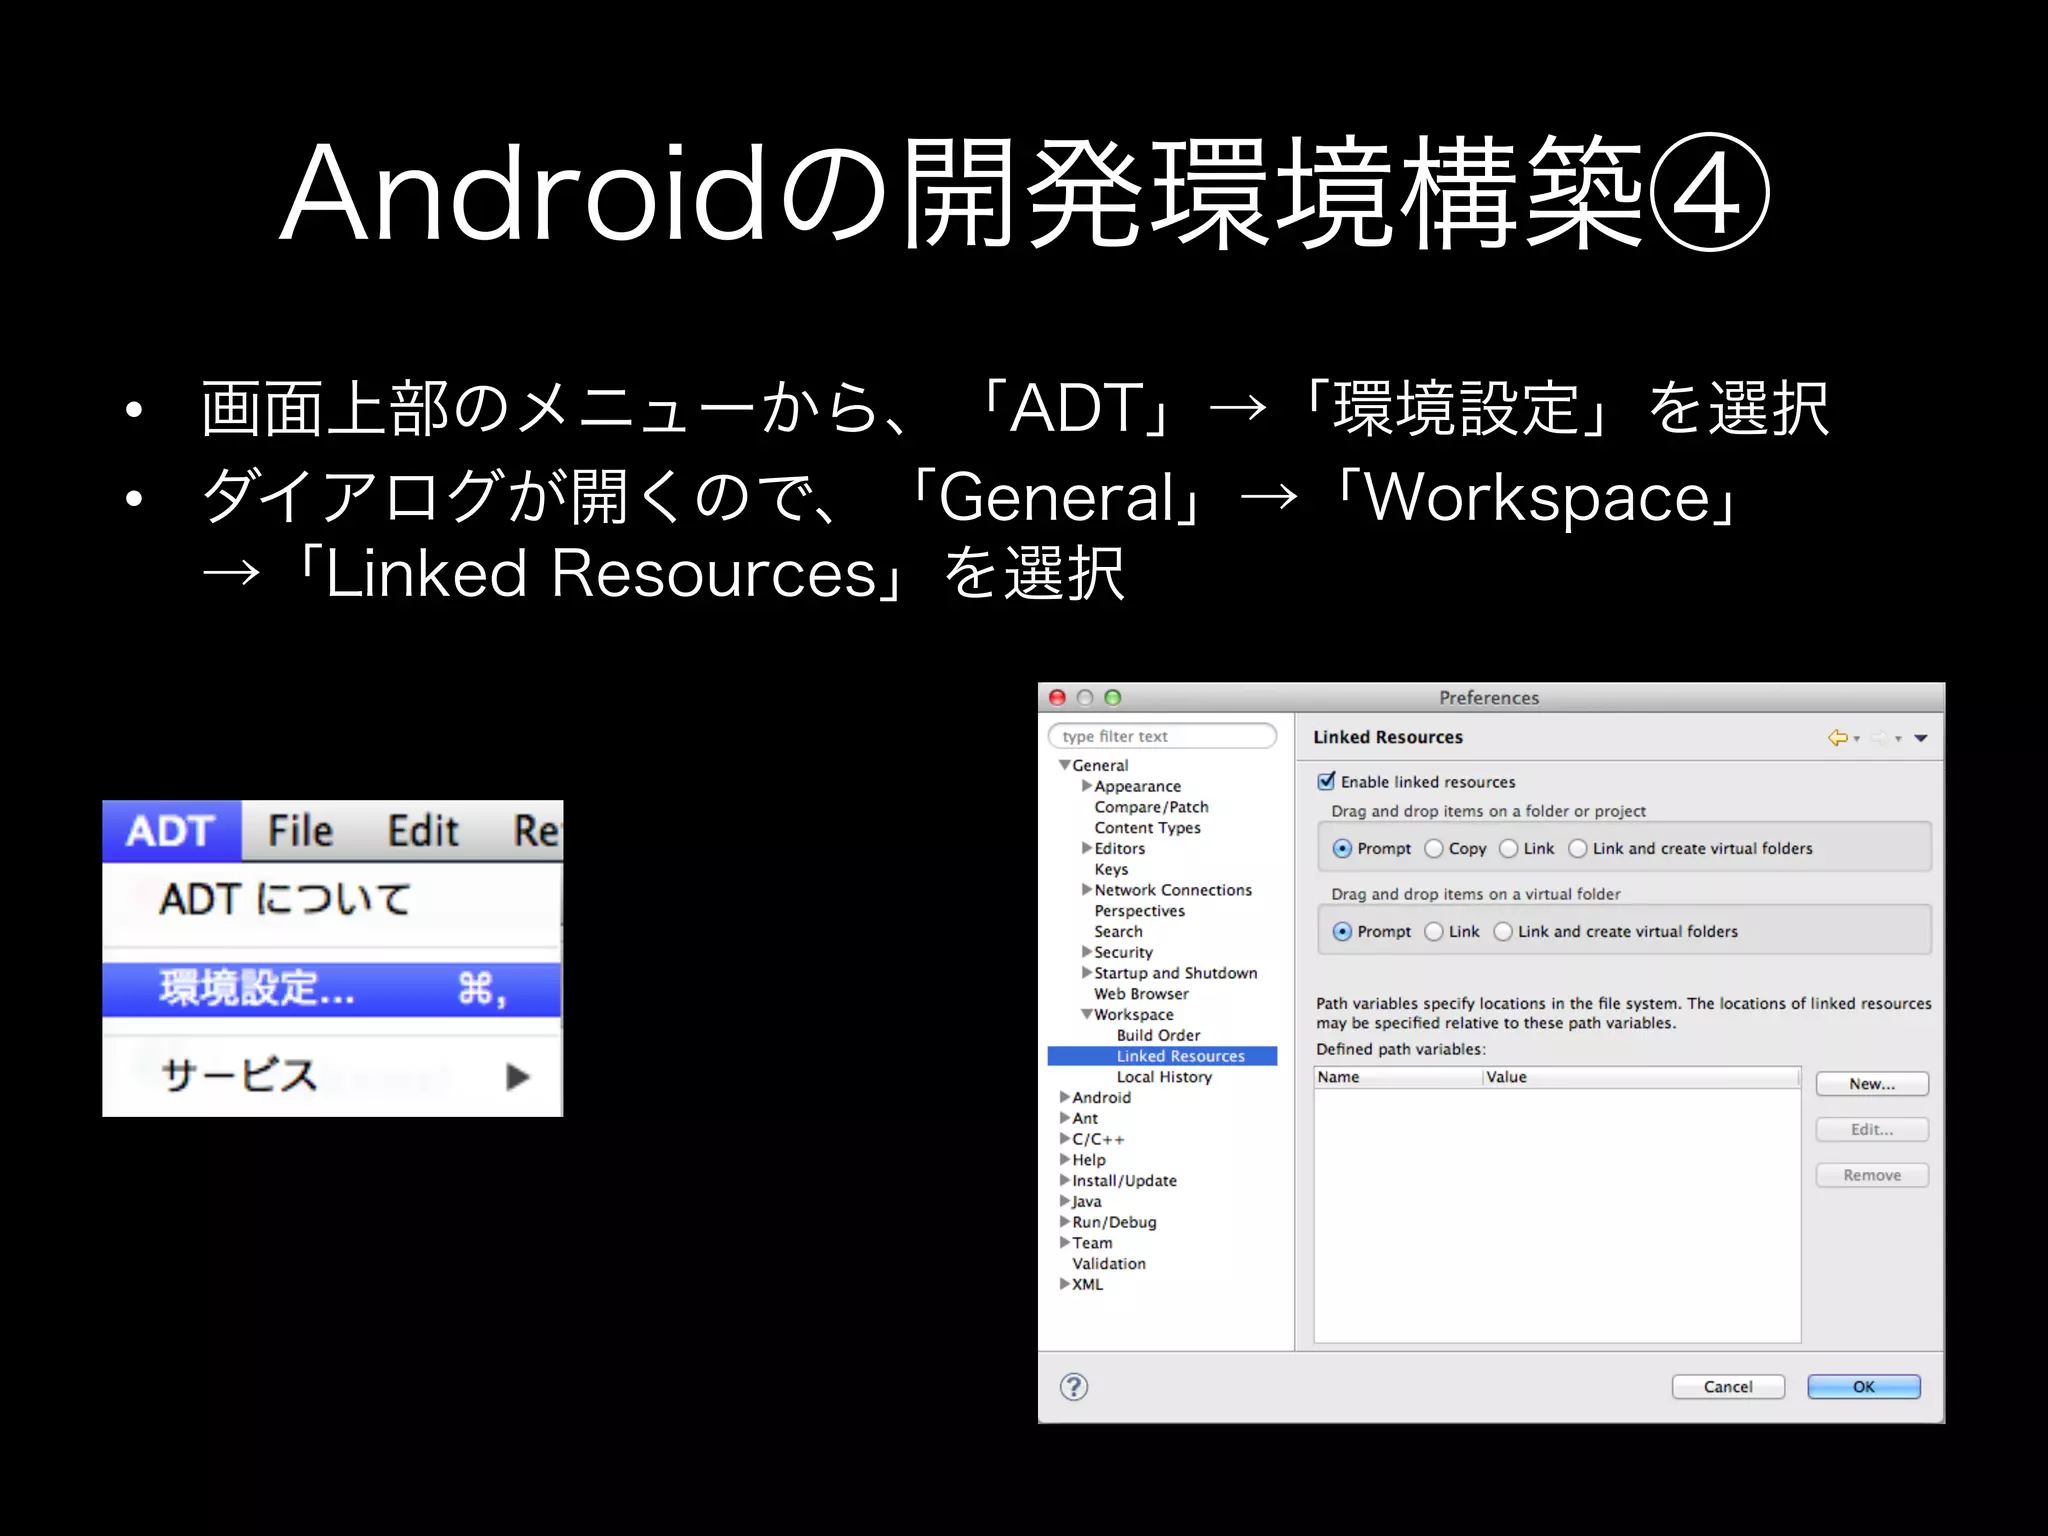Expand the Help preferences node
This screenshot has width=2048, height=1536.
1065,1159
